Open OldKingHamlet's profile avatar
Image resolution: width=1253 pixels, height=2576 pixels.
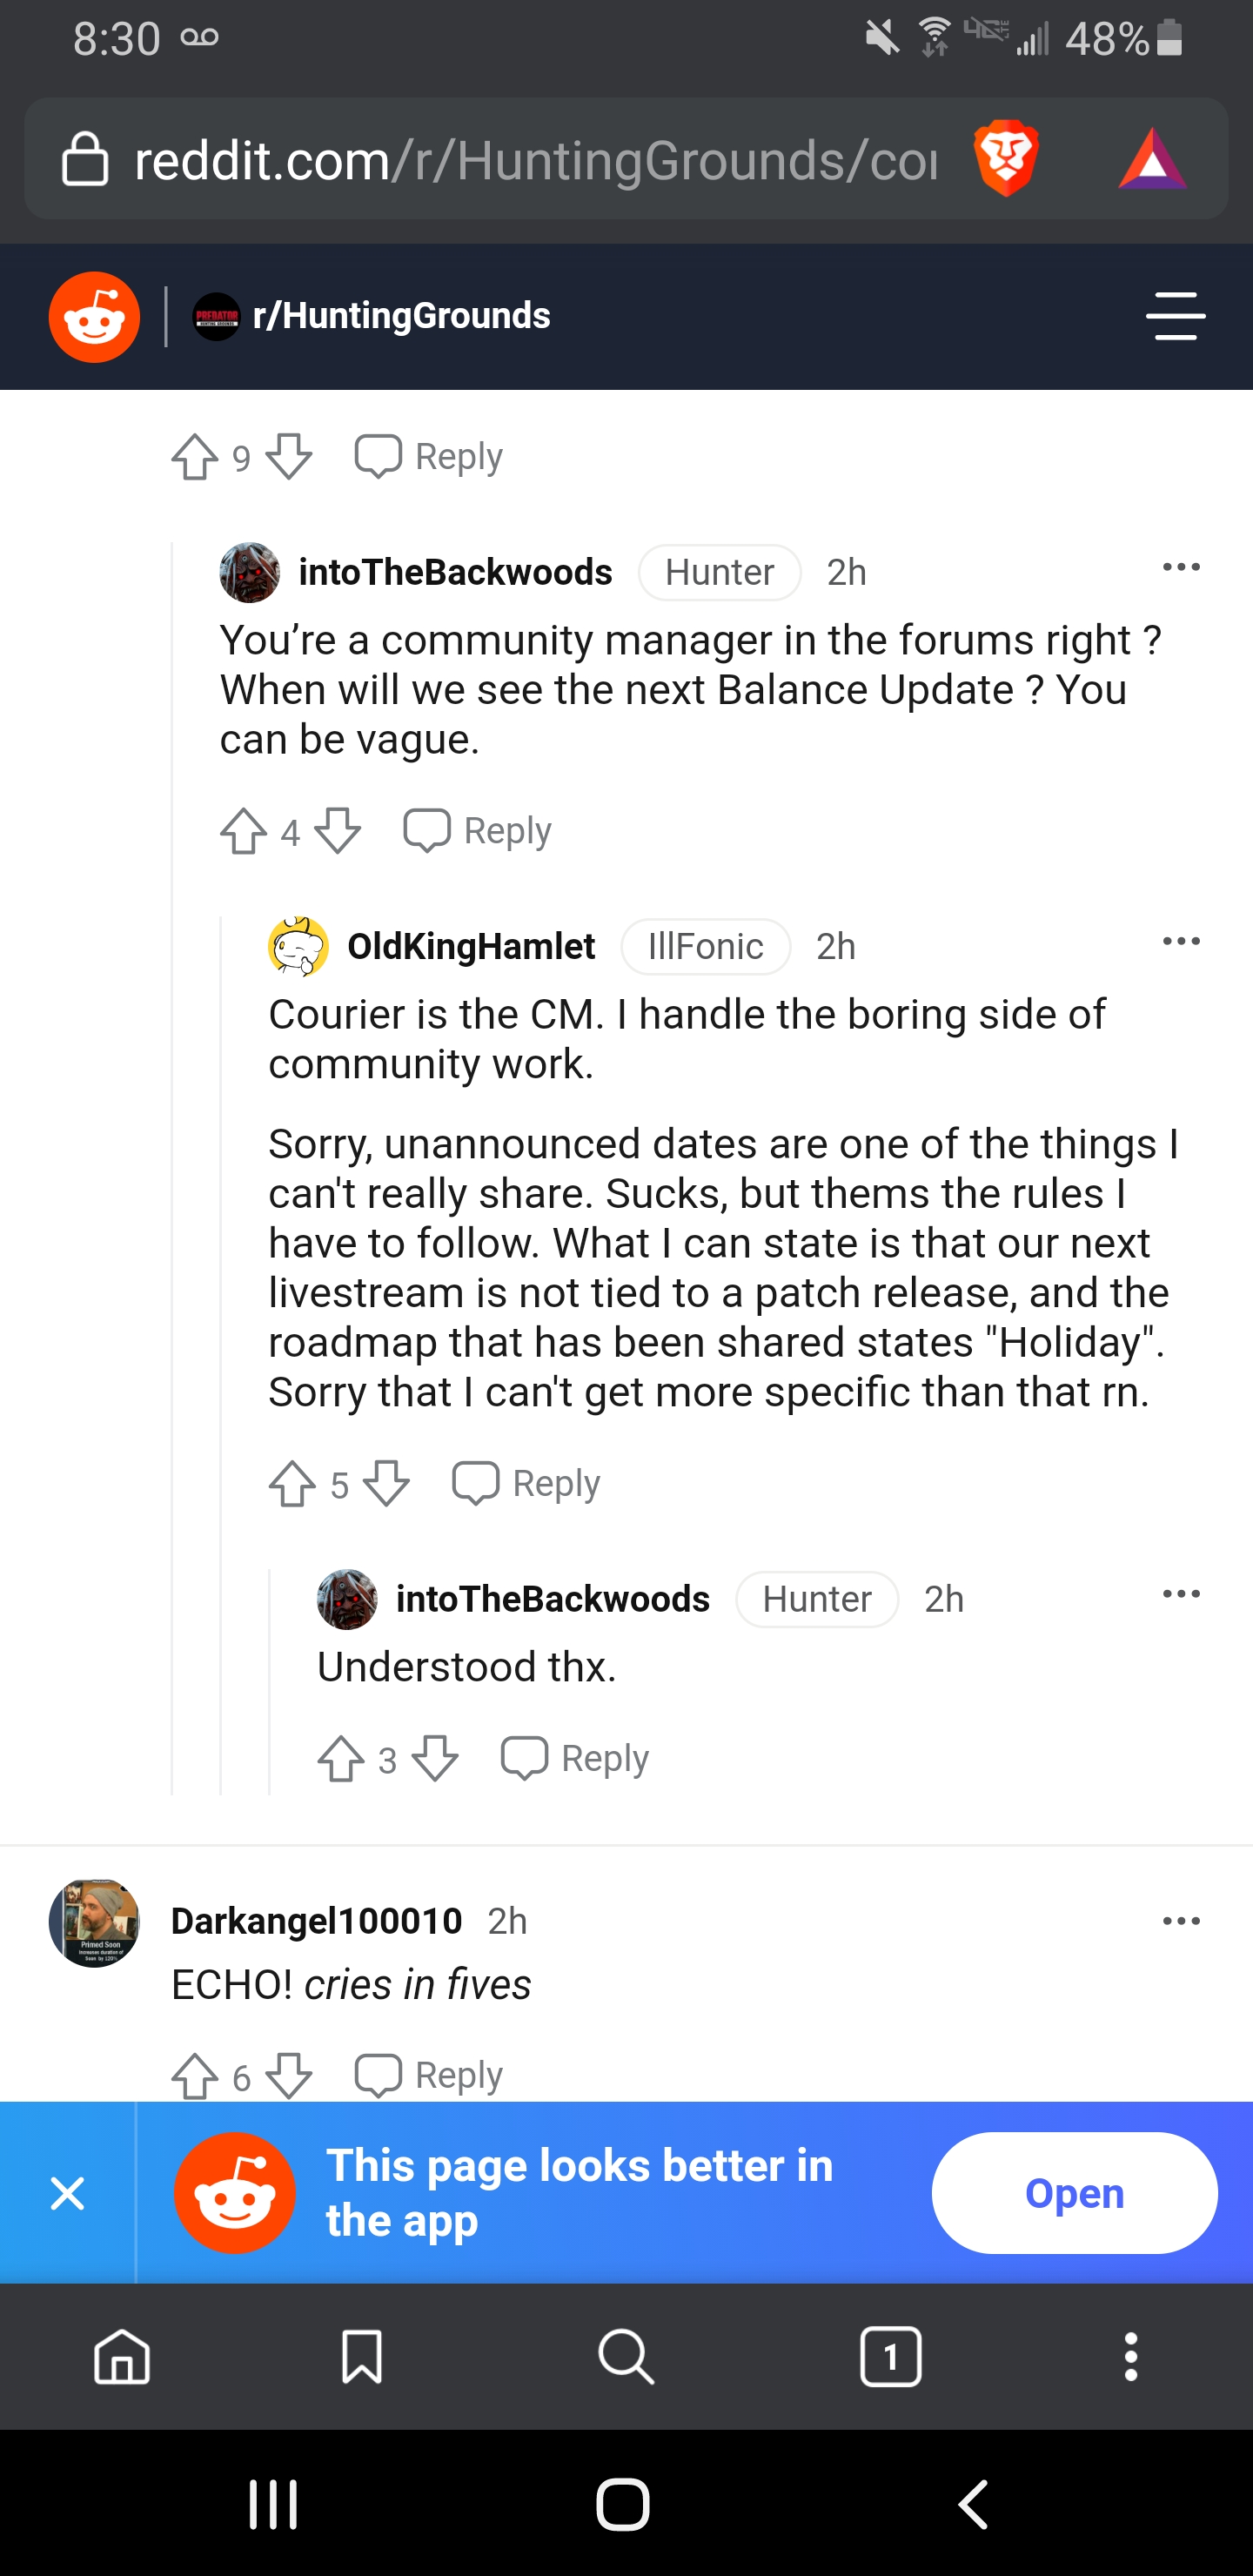pos(298,946)
